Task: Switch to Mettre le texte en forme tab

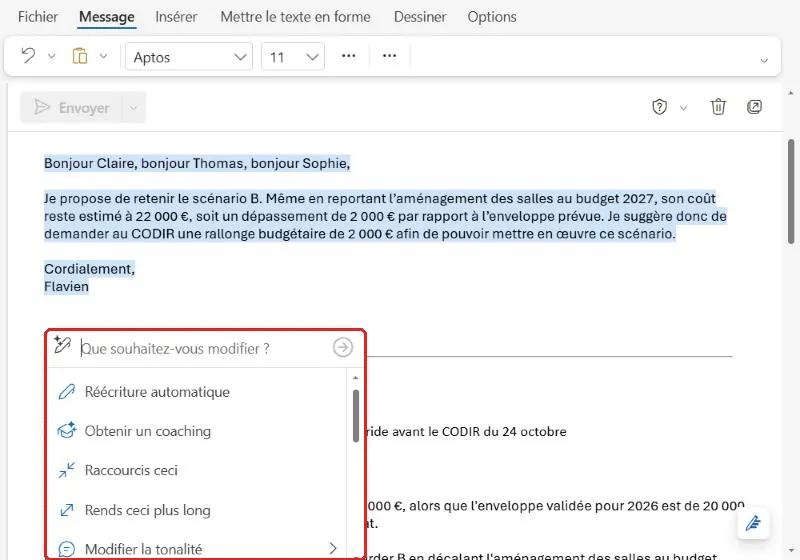Action: [x=295, y=17]
